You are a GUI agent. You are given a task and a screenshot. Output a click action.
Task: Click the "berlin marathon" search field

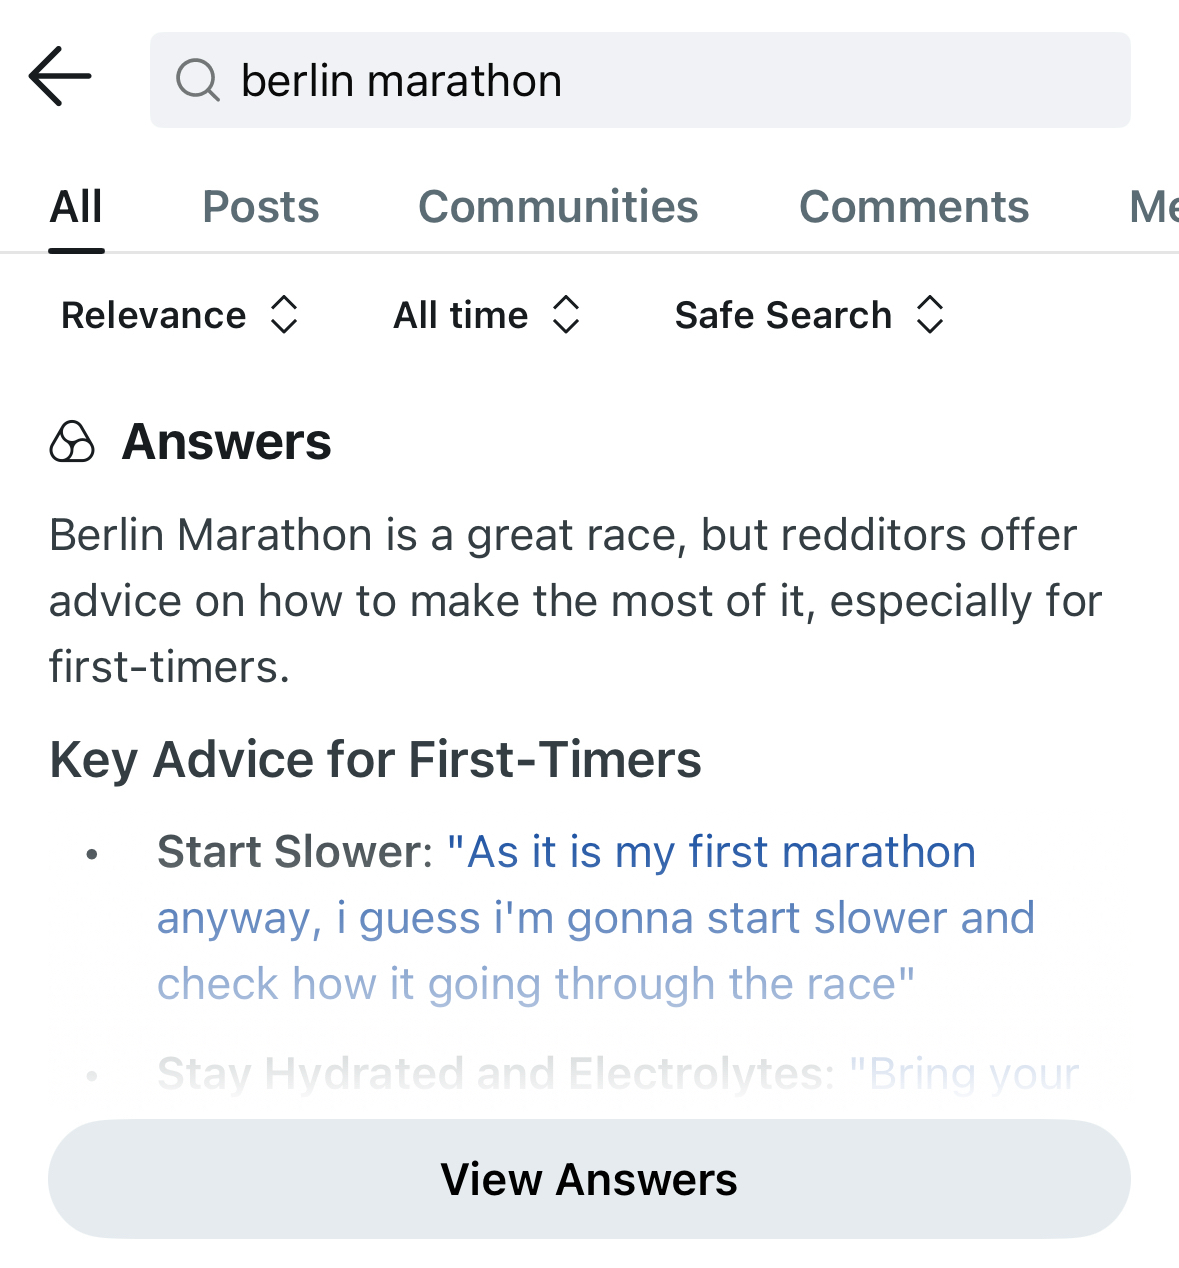click(x=640, y=80)
